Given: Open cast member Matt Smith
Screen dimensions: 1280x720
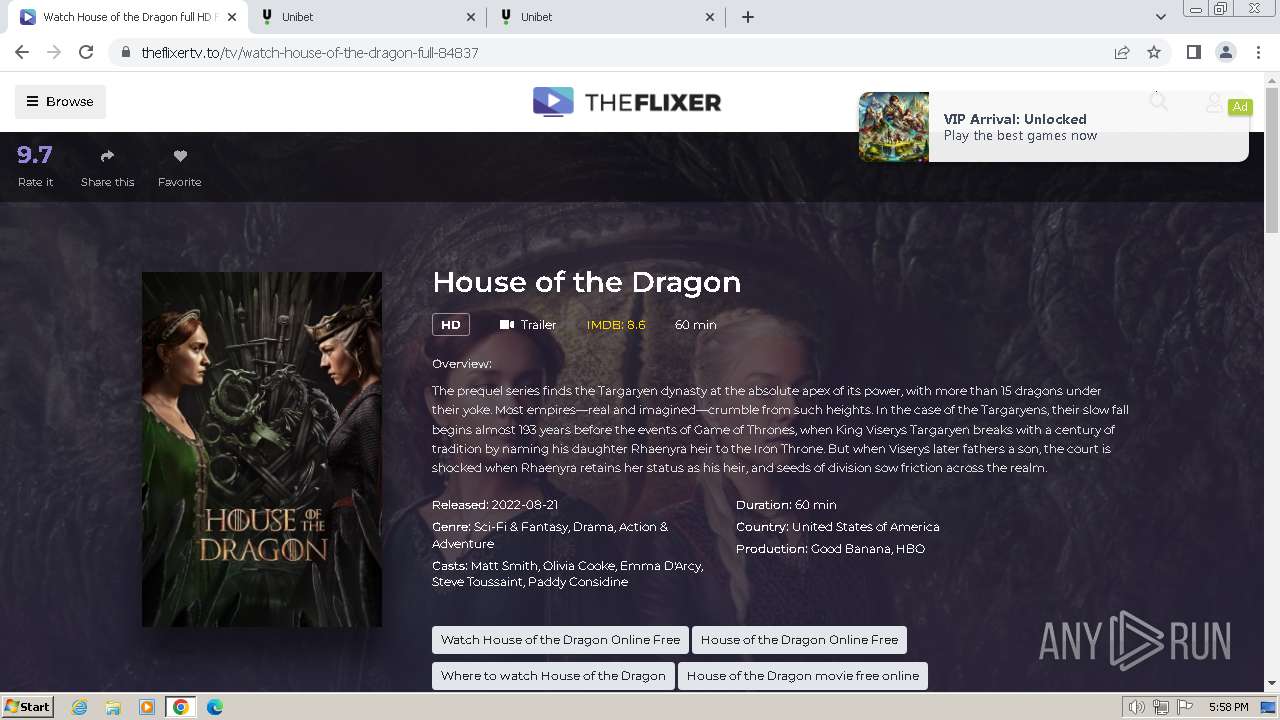Looking at the screenshot, I should [504, 565].
